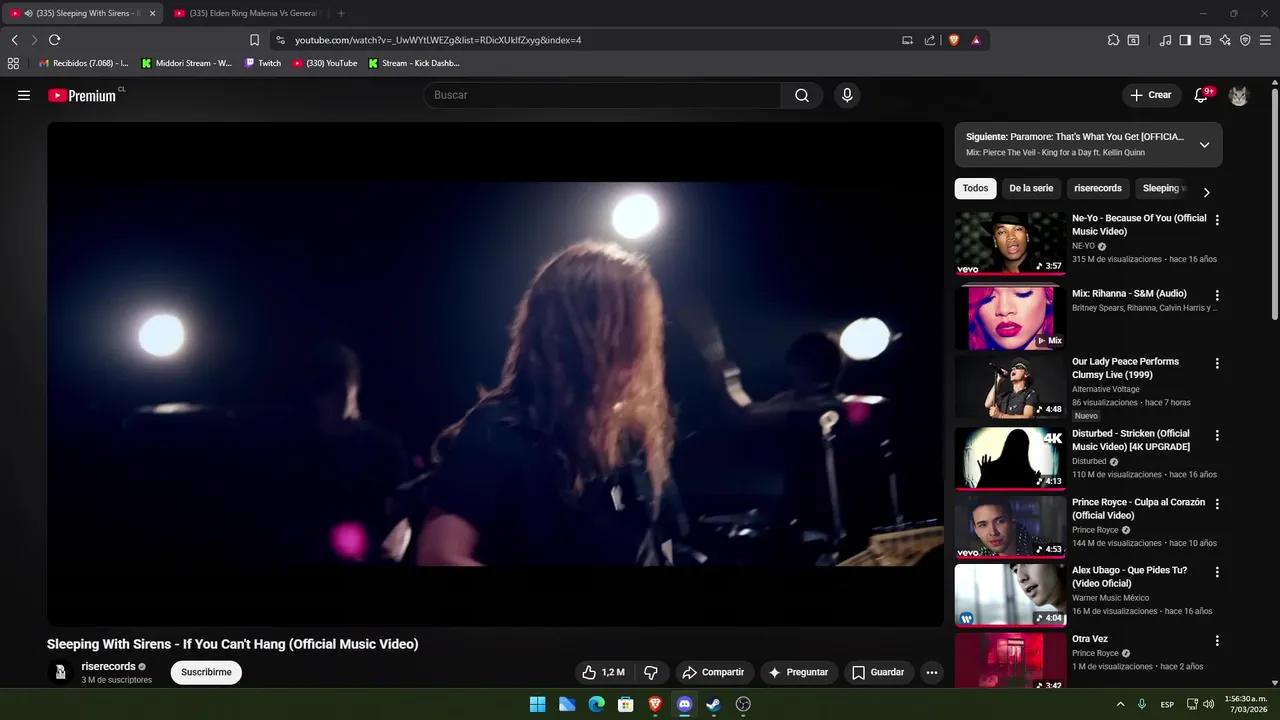This screenshot has height=720, width=1280.
Task: Open Discord from the taskbar
Action: (x=684, y=704)
